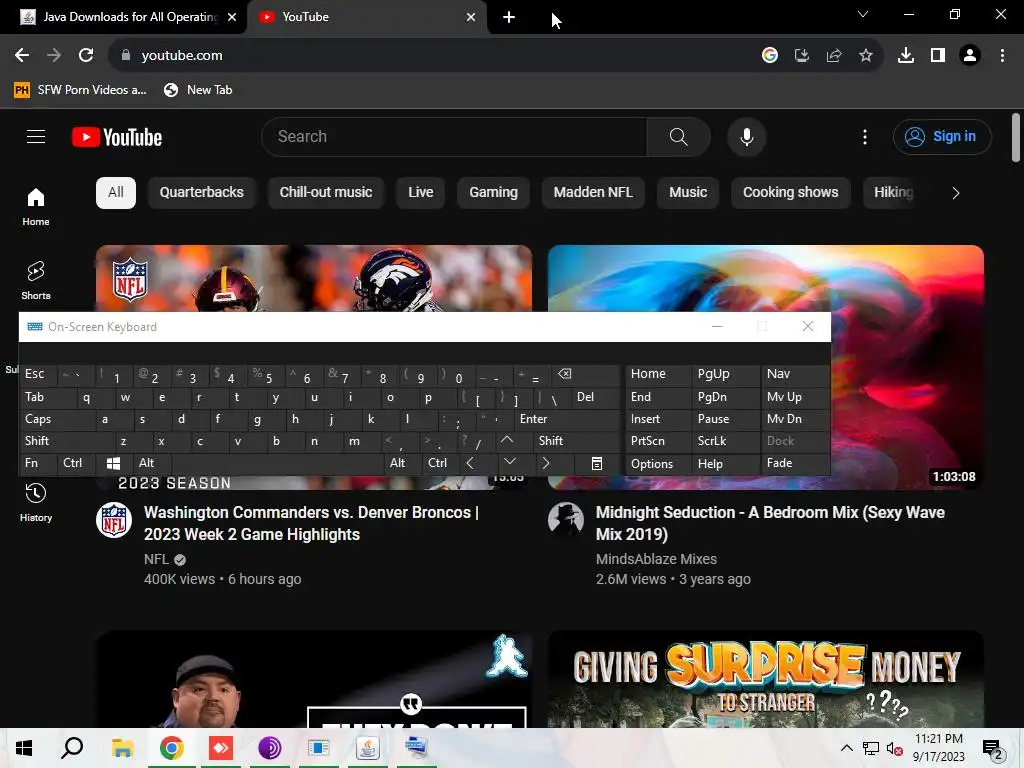Viewport: 1024px width, 768px height.
Task: Open Shorts from the sidebar
Action: 36,281
